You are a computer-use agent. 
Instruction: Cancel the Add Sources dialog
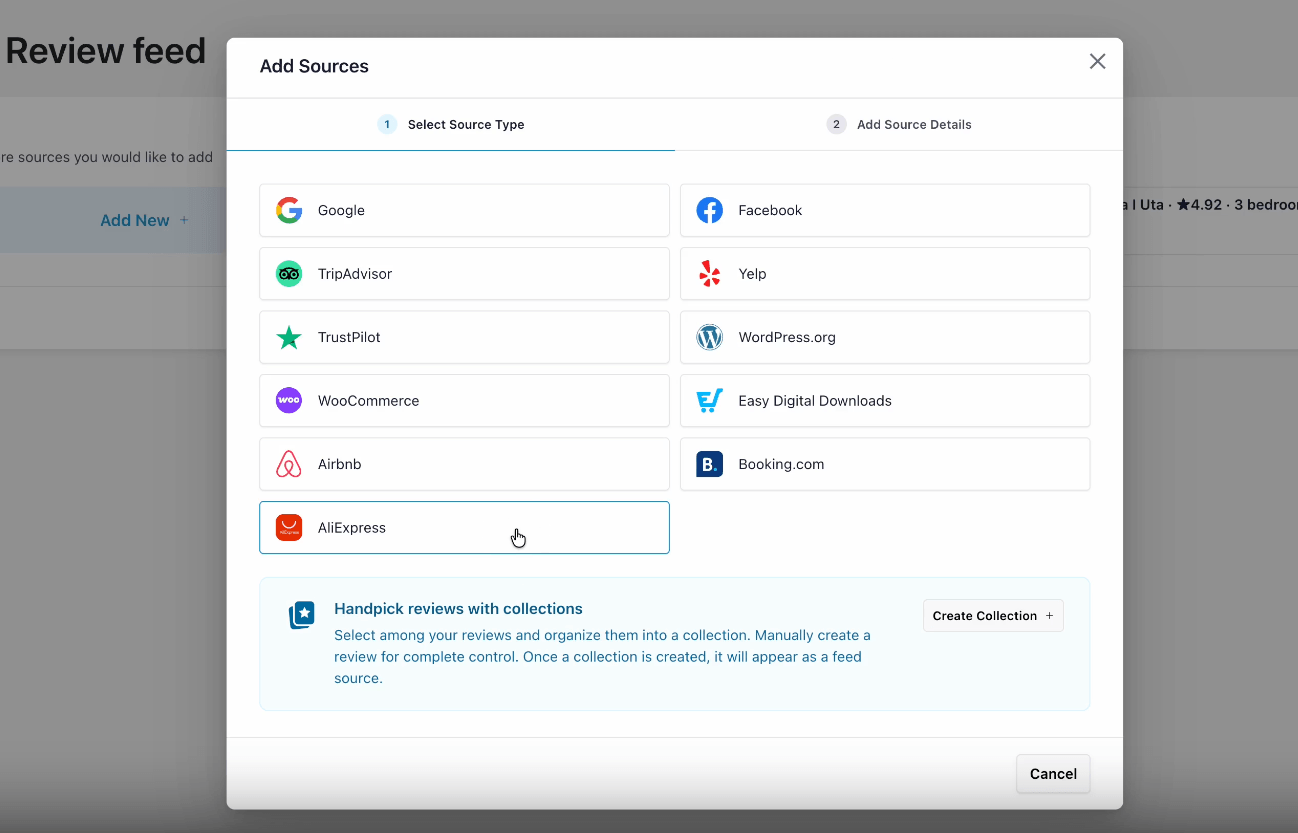tap(1053, 774)
